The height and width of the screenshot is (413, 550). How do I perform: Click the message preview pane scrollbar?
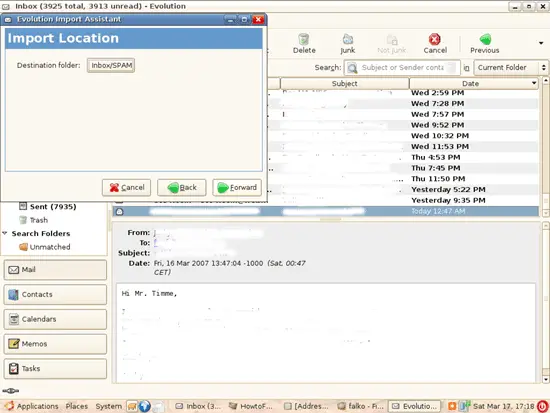point(545,302)
